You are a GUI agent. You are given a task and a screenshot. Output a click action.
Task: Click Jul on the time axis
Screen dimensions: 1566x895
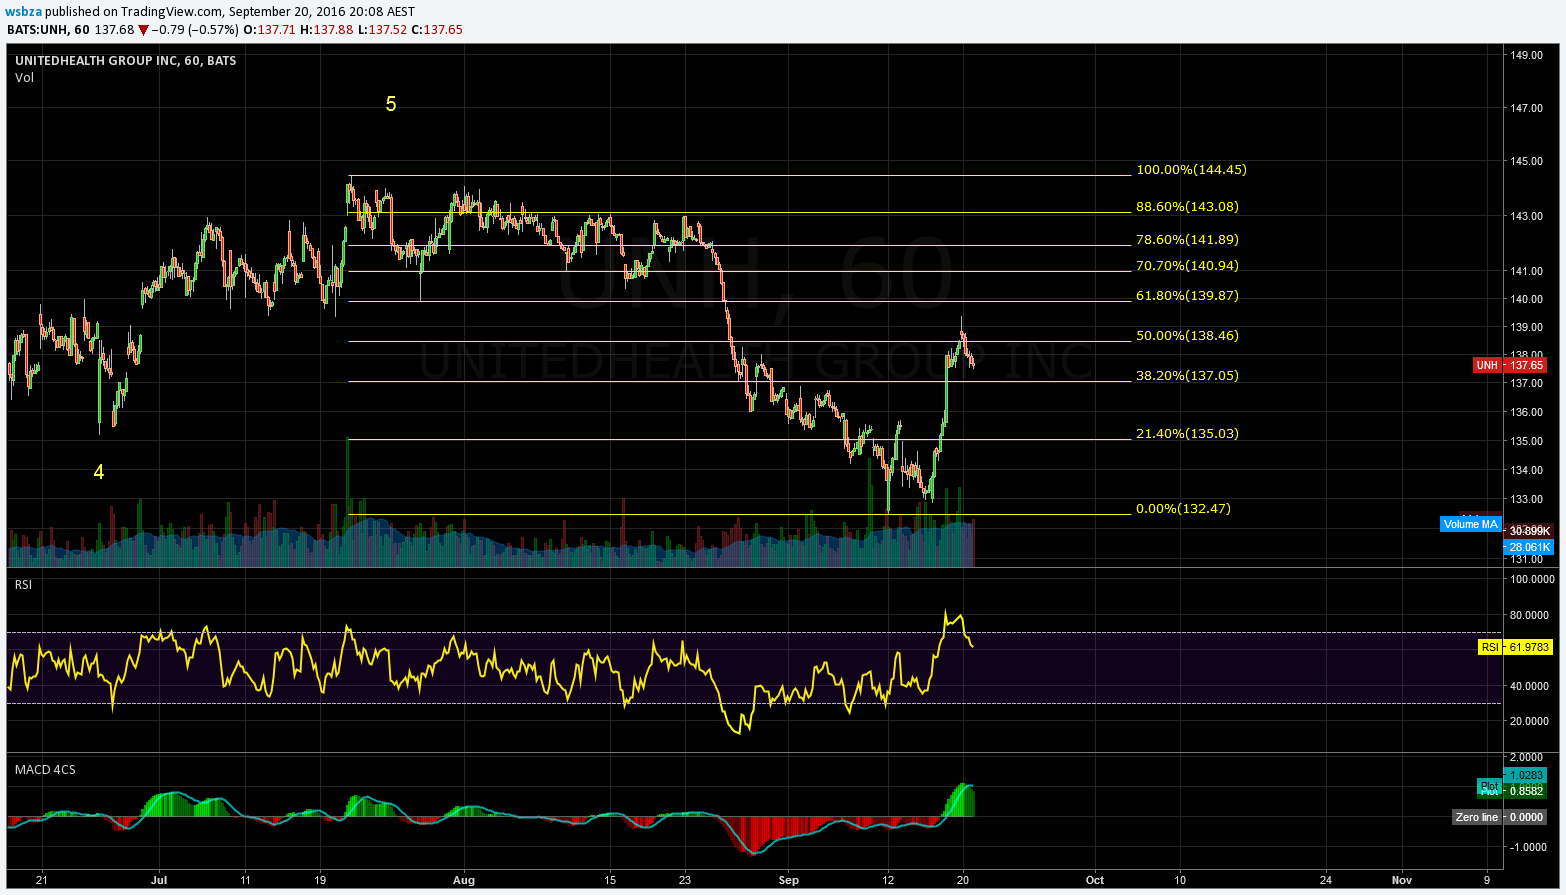[x=159, y=880]
